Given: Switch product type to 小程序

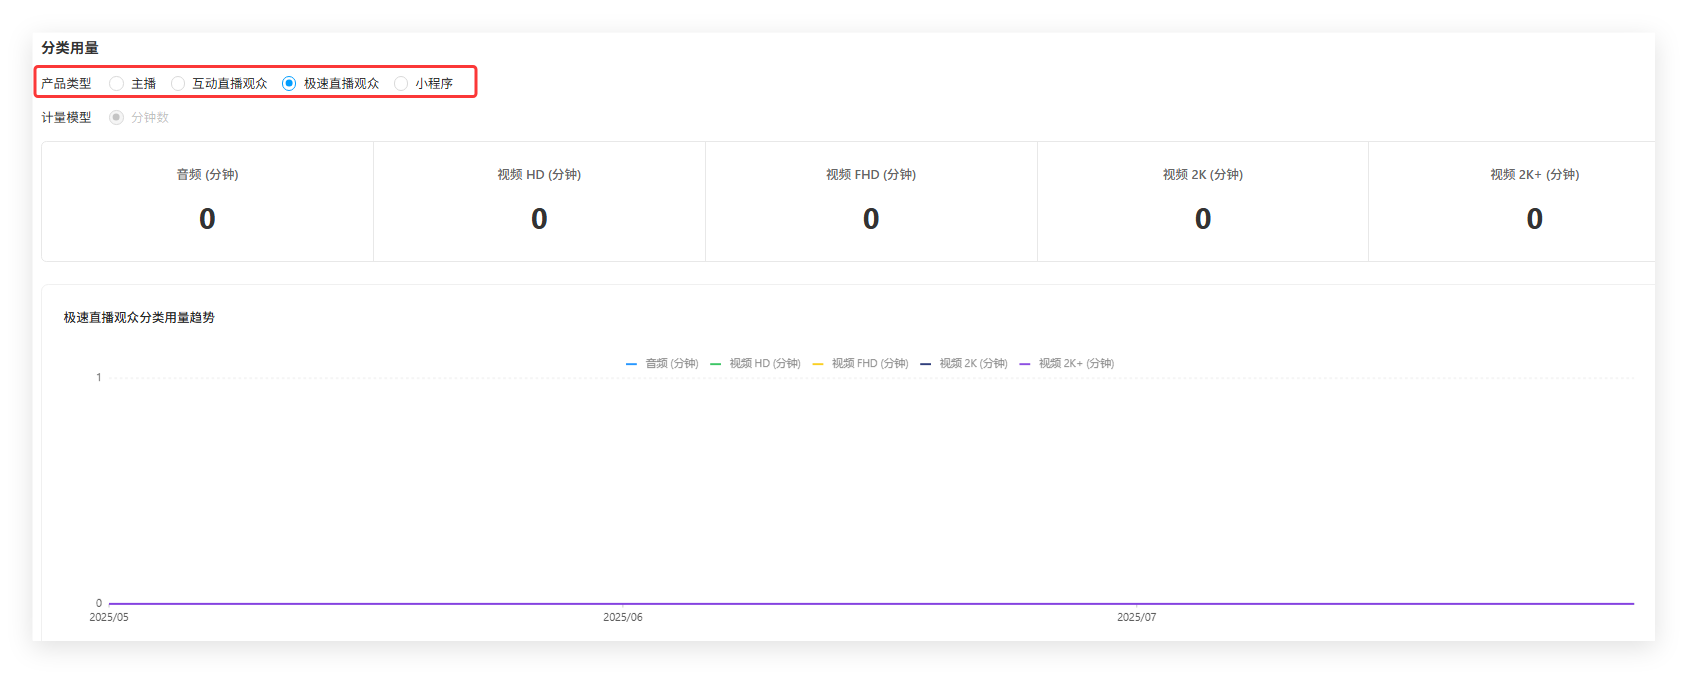Looking at the screenshot, I should (x=401, y=84).
